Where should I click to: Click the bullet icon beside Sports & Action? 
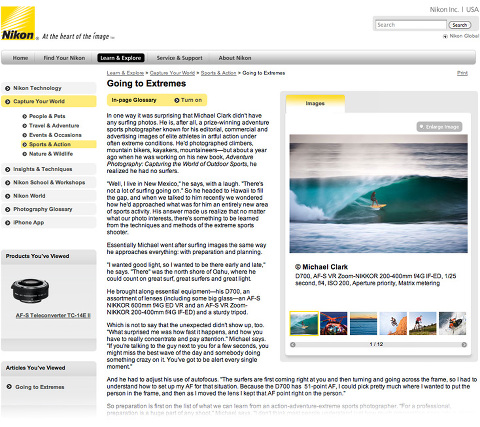coord(25,144)
